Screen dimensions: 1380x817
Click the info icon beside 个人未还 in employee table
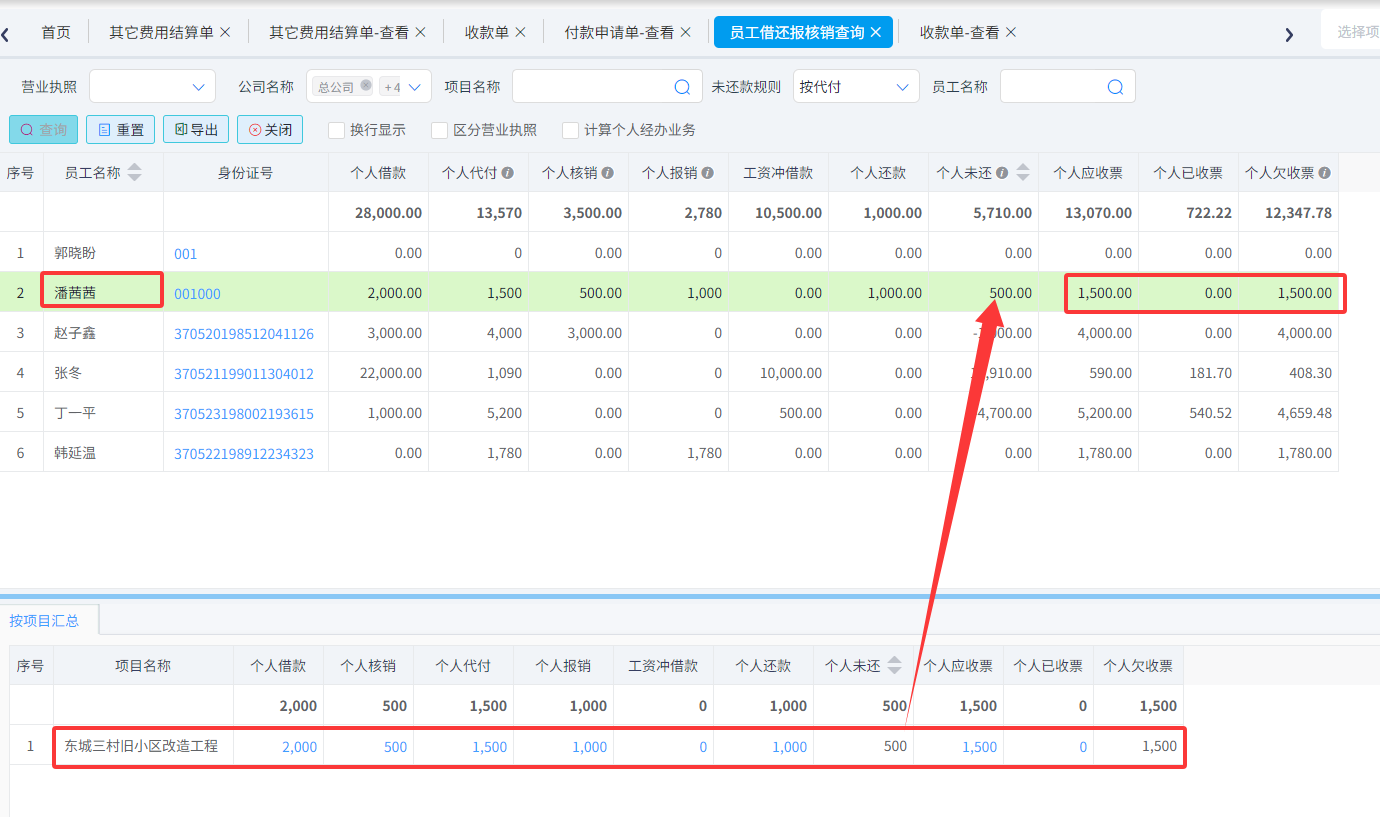tap(1002, 173)
